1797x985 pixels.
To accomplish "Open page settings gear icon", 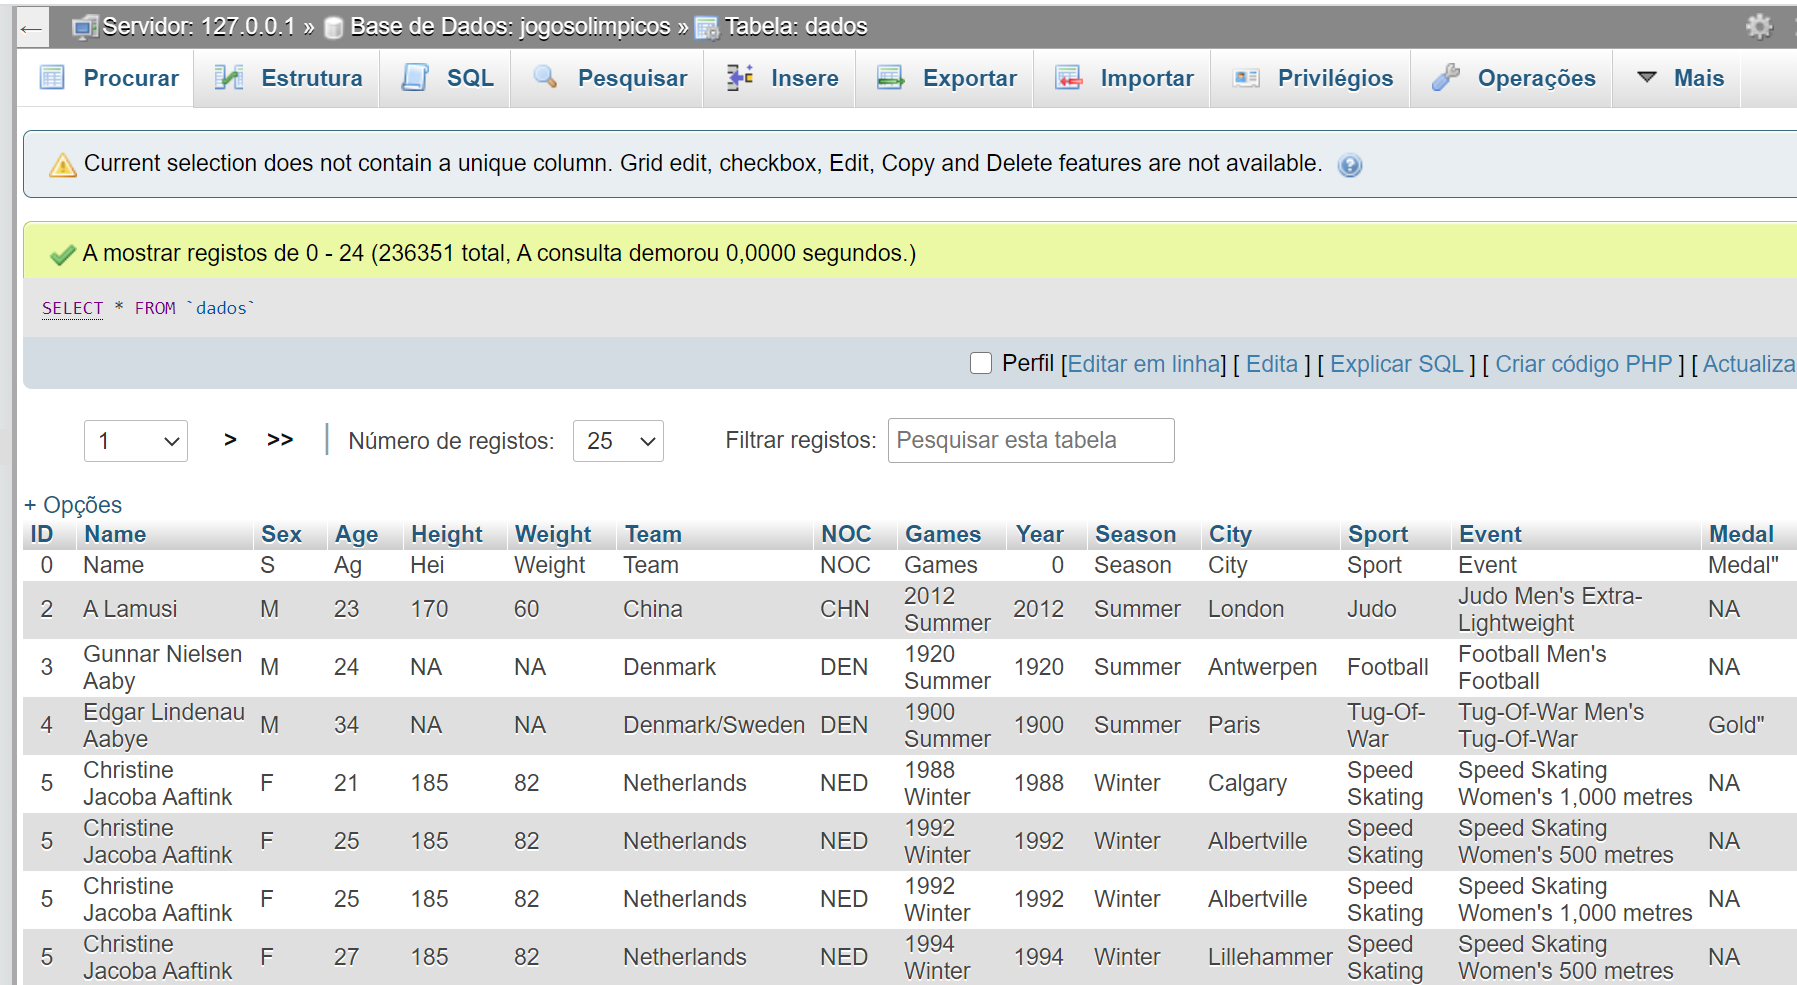I will pos(1759,26).
